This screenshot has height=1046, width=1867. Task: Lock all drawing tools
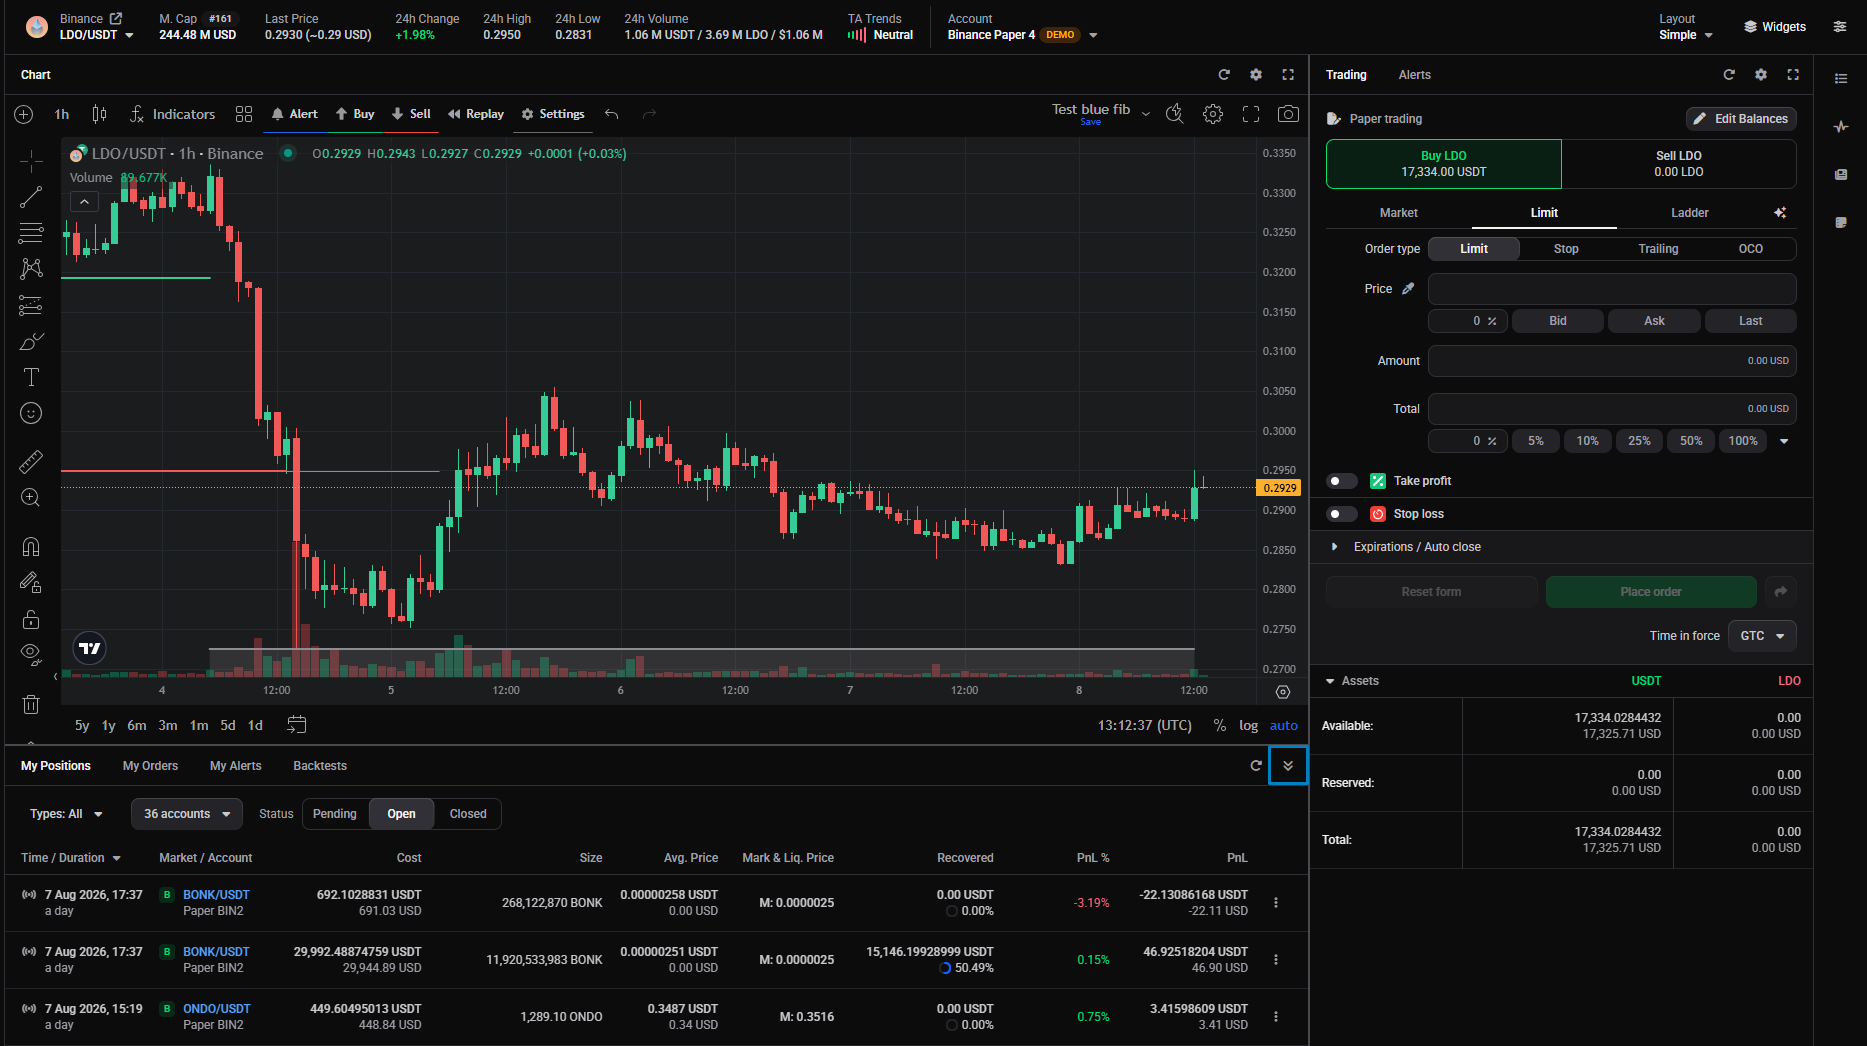[x=31, y=619]
